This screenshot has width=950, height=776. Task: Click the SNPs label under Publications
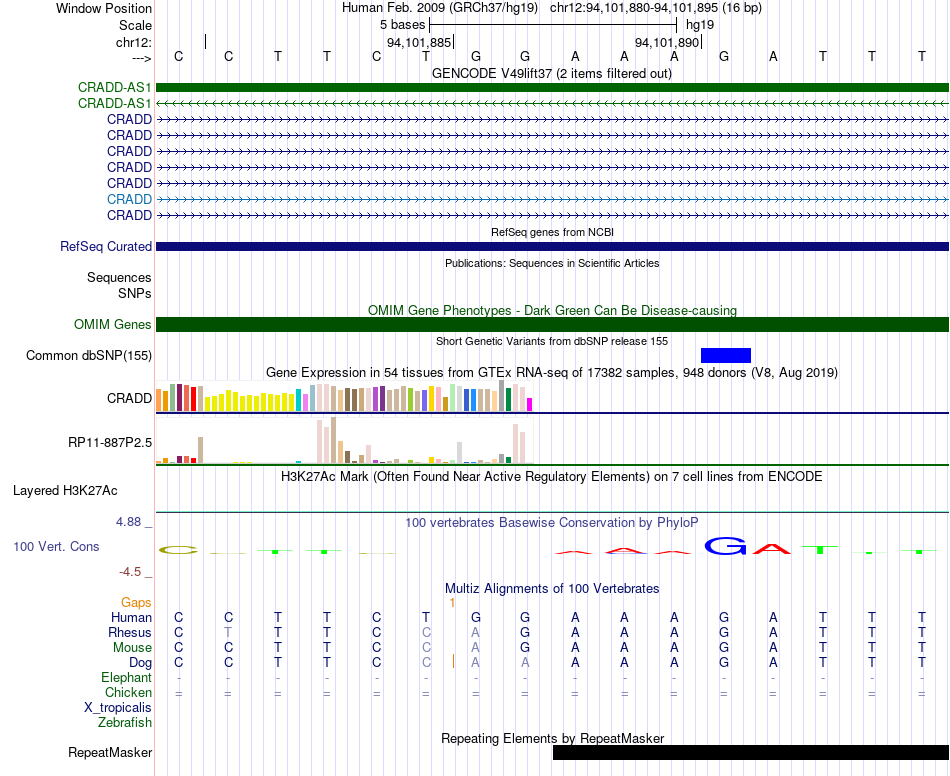click(135, 293)
